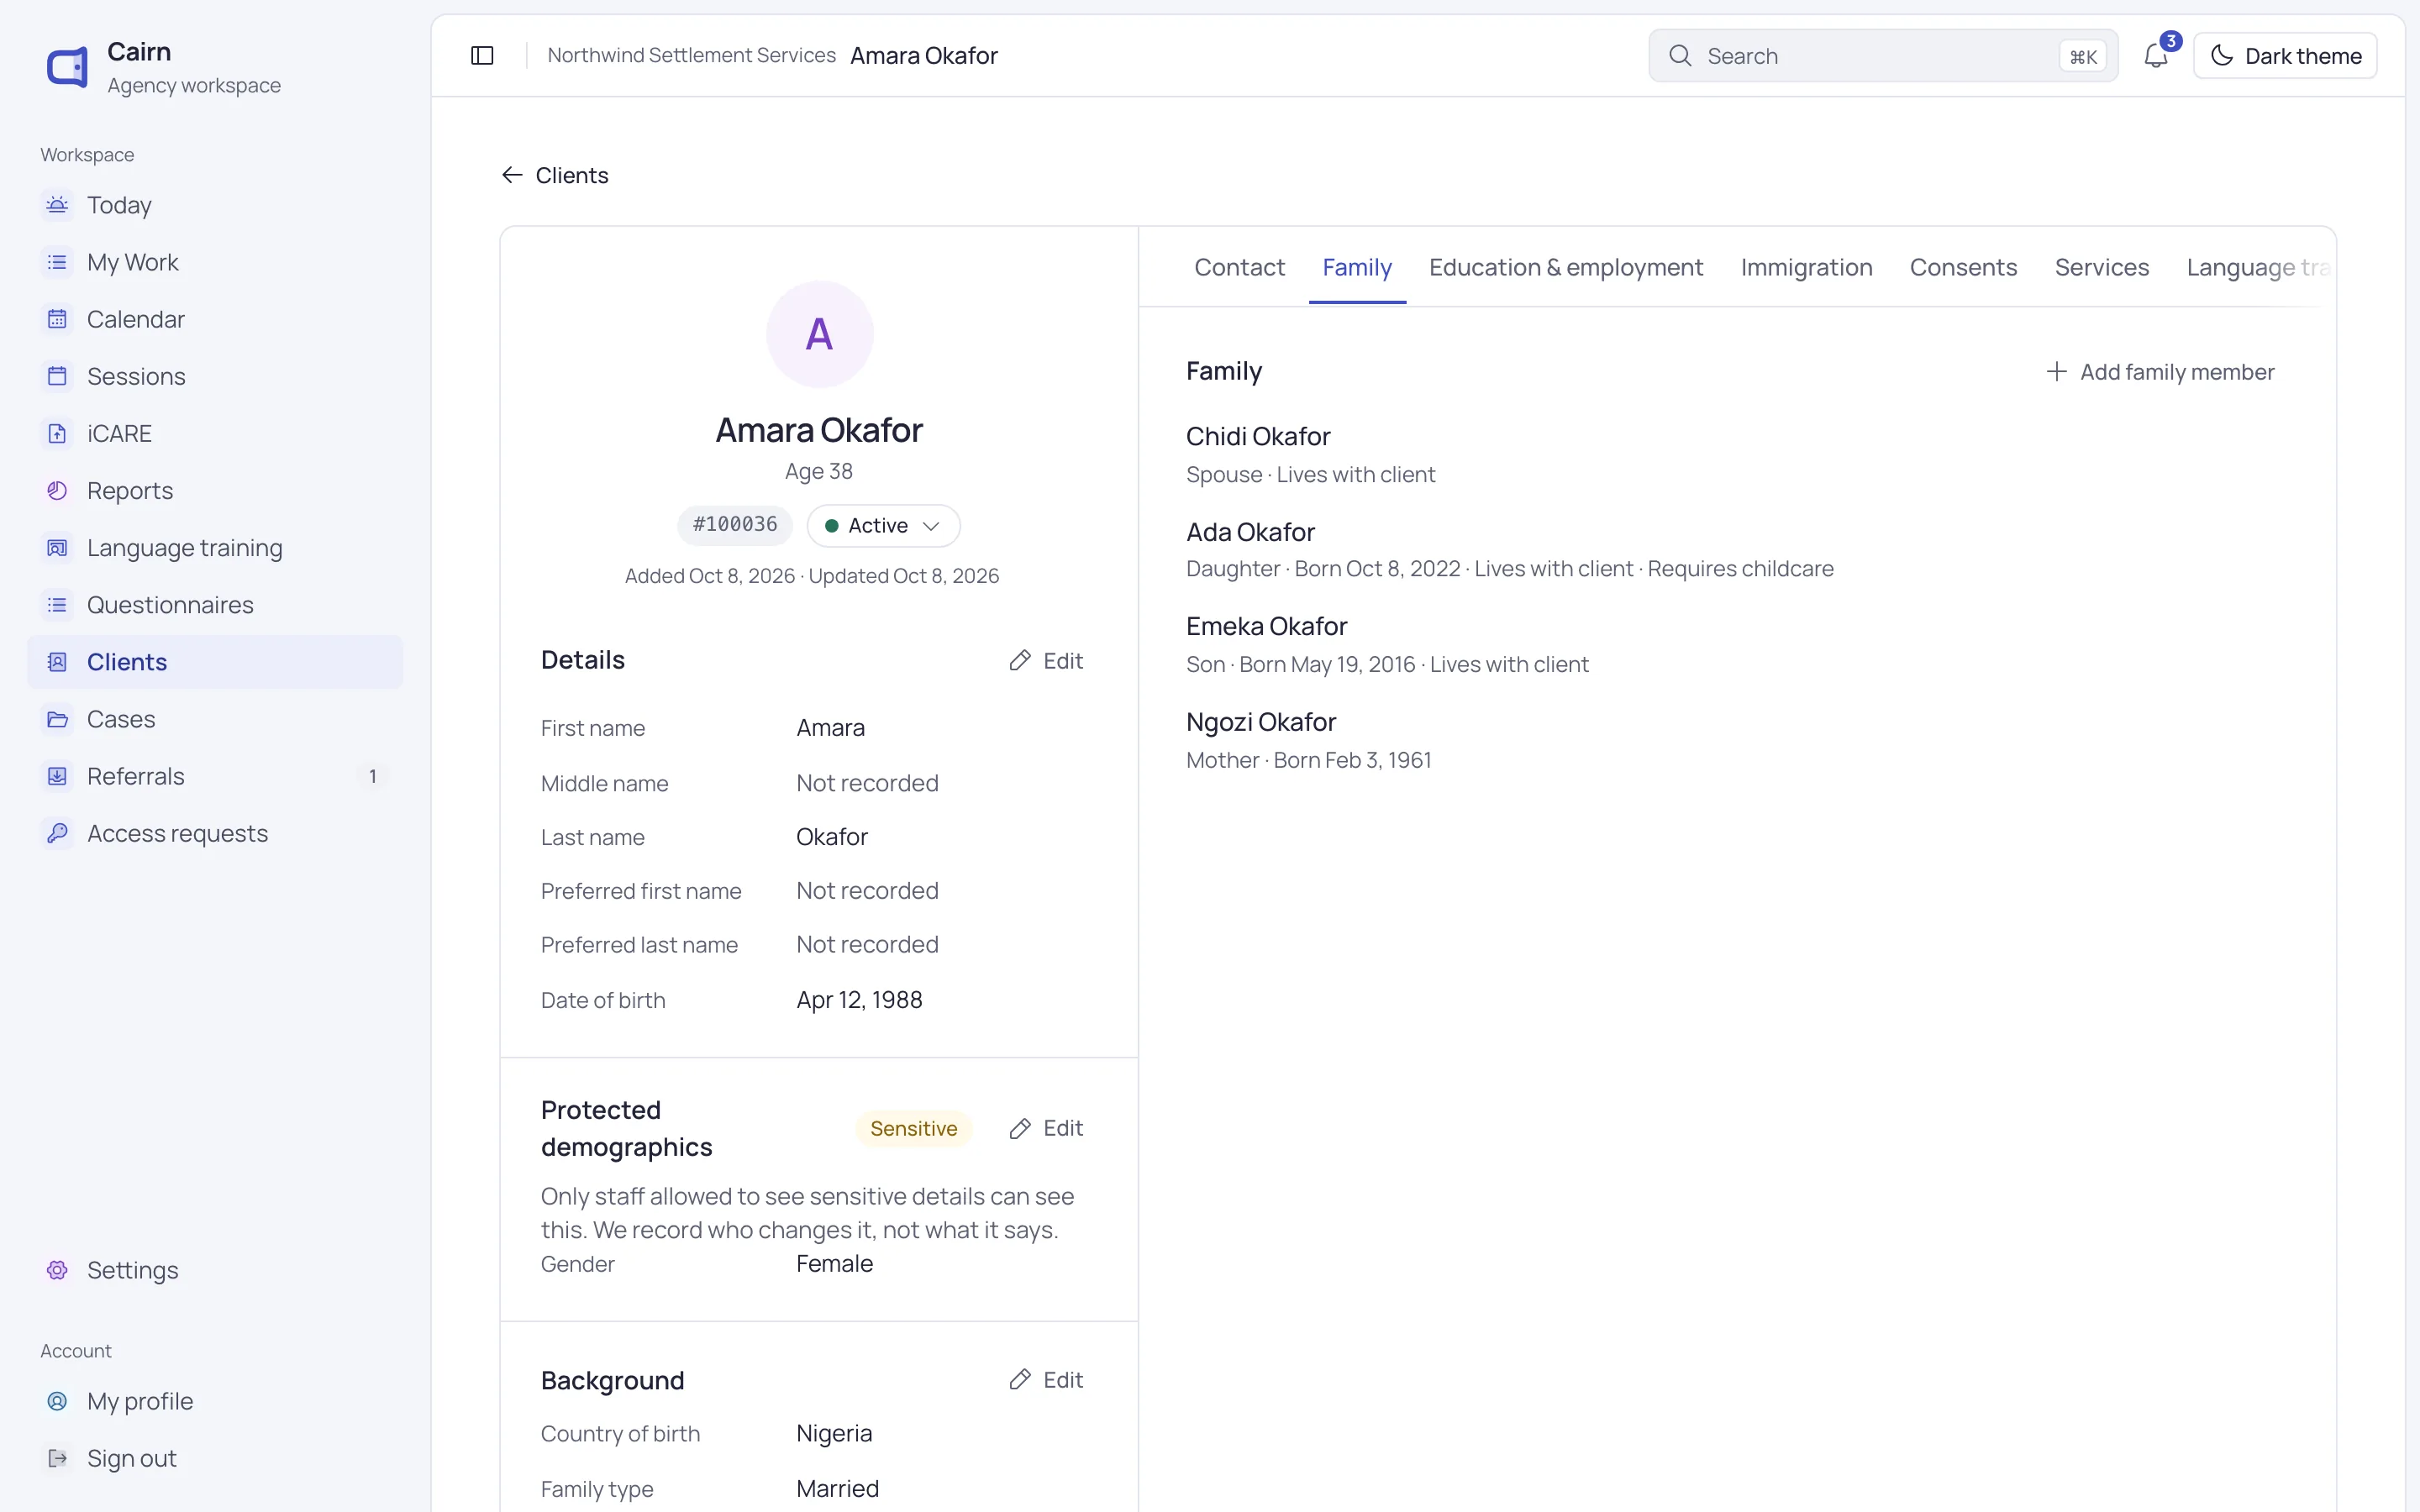Click the Calendar sidebar icon

point(57,319)
